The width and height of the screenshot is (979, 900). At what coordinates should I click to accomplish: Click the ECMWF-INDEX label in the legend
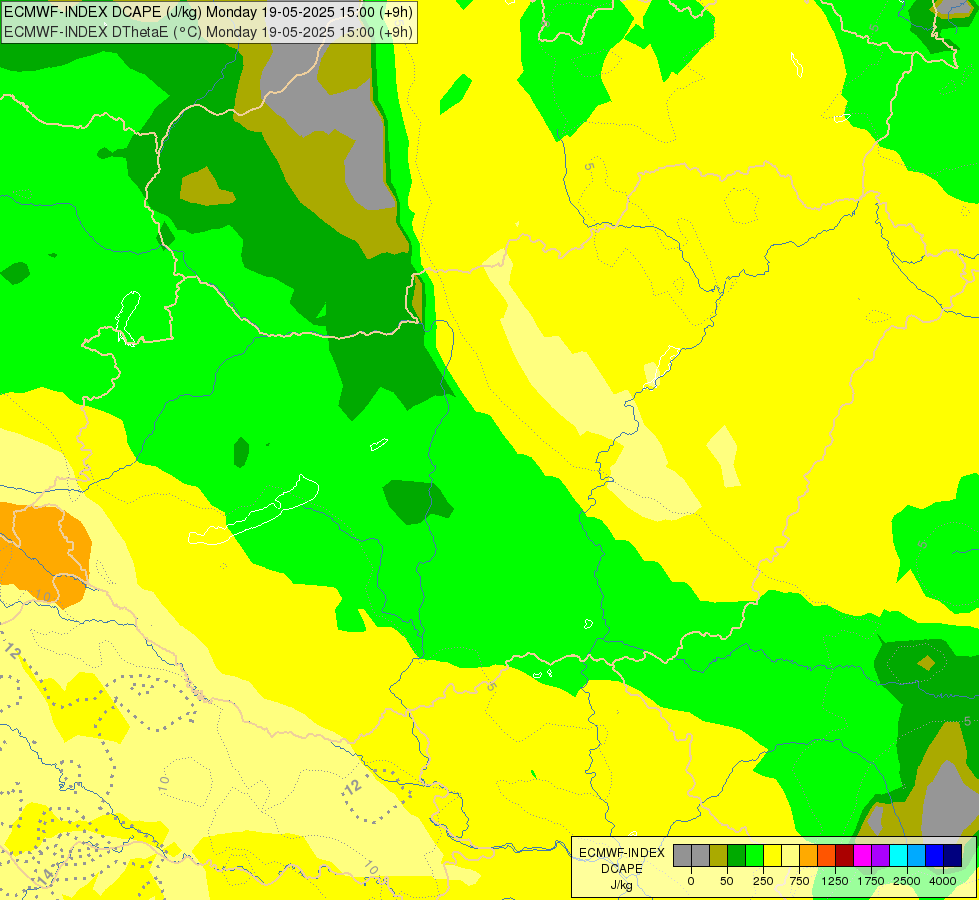[x=622, y=853]
